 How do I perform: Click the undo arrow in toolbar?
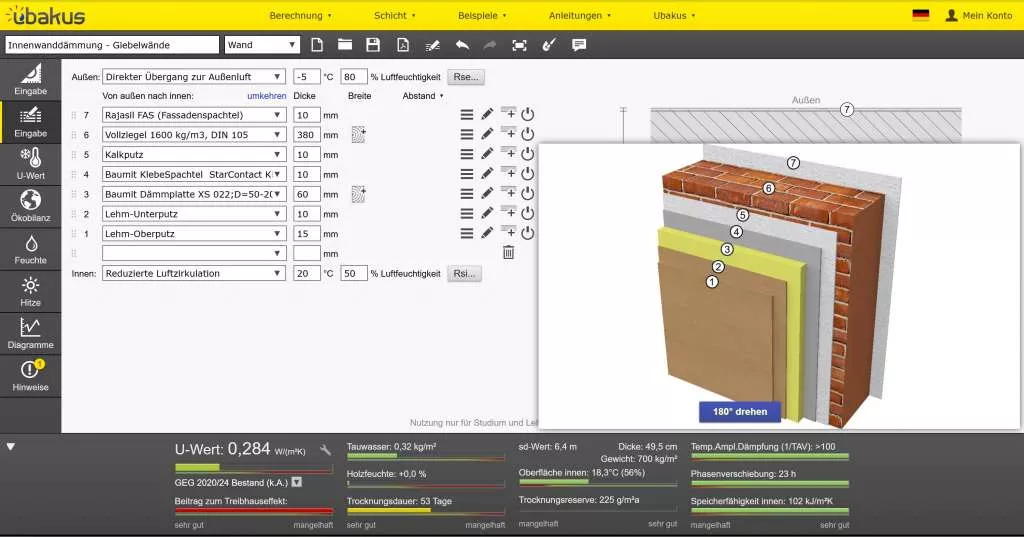[x=461, y=45]
